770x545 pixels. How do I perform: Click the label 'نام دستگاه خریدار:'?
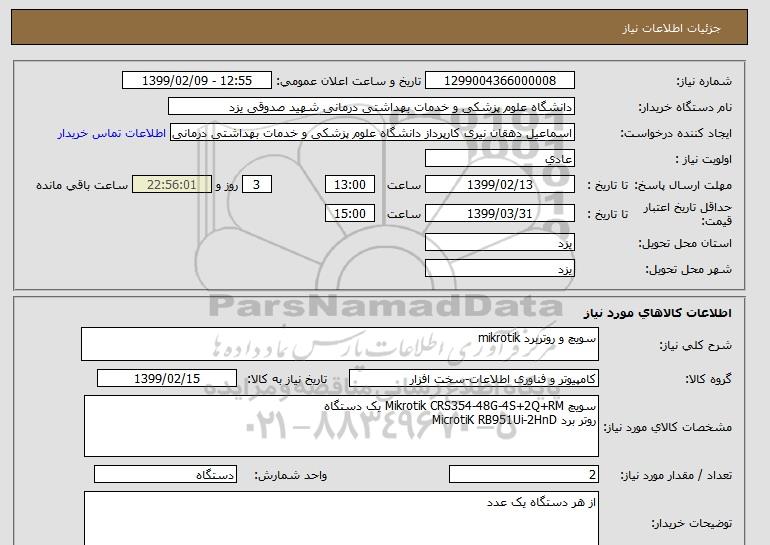click(685, 107)
